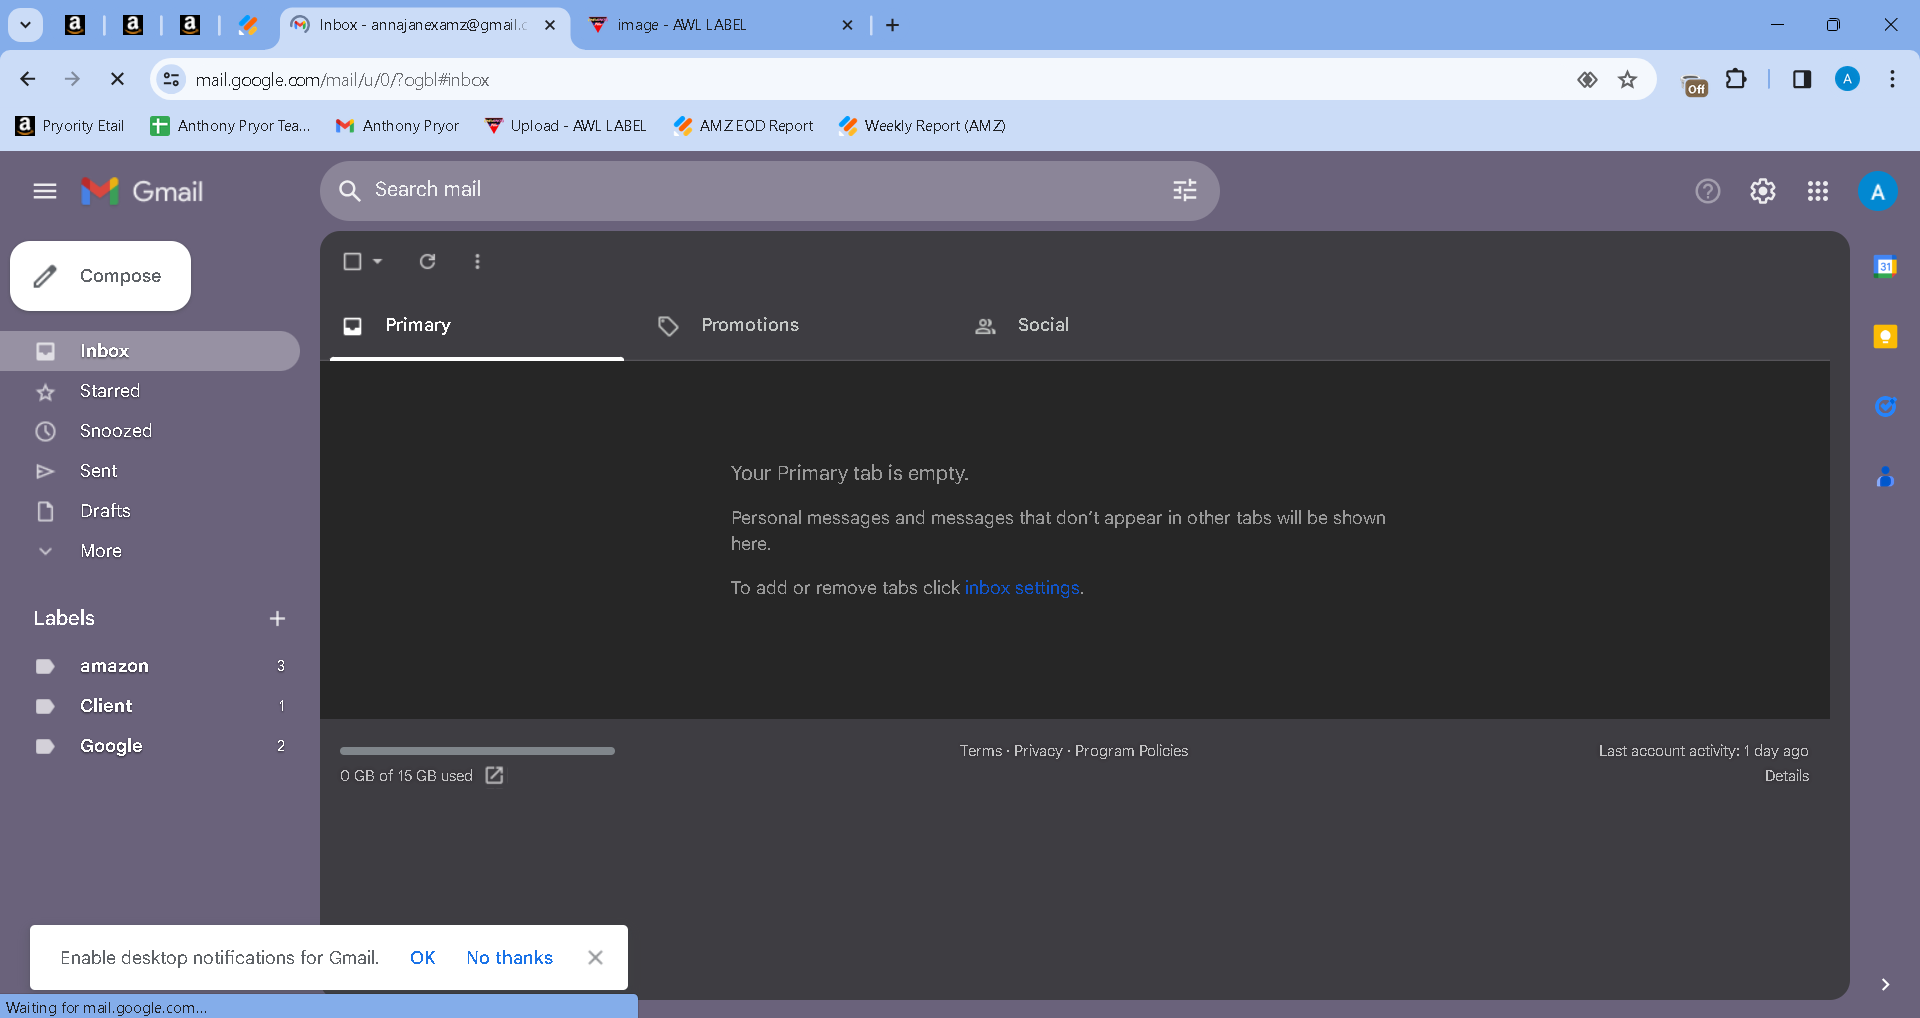
Task: Click the Compose button
Action: click(100, 276)
